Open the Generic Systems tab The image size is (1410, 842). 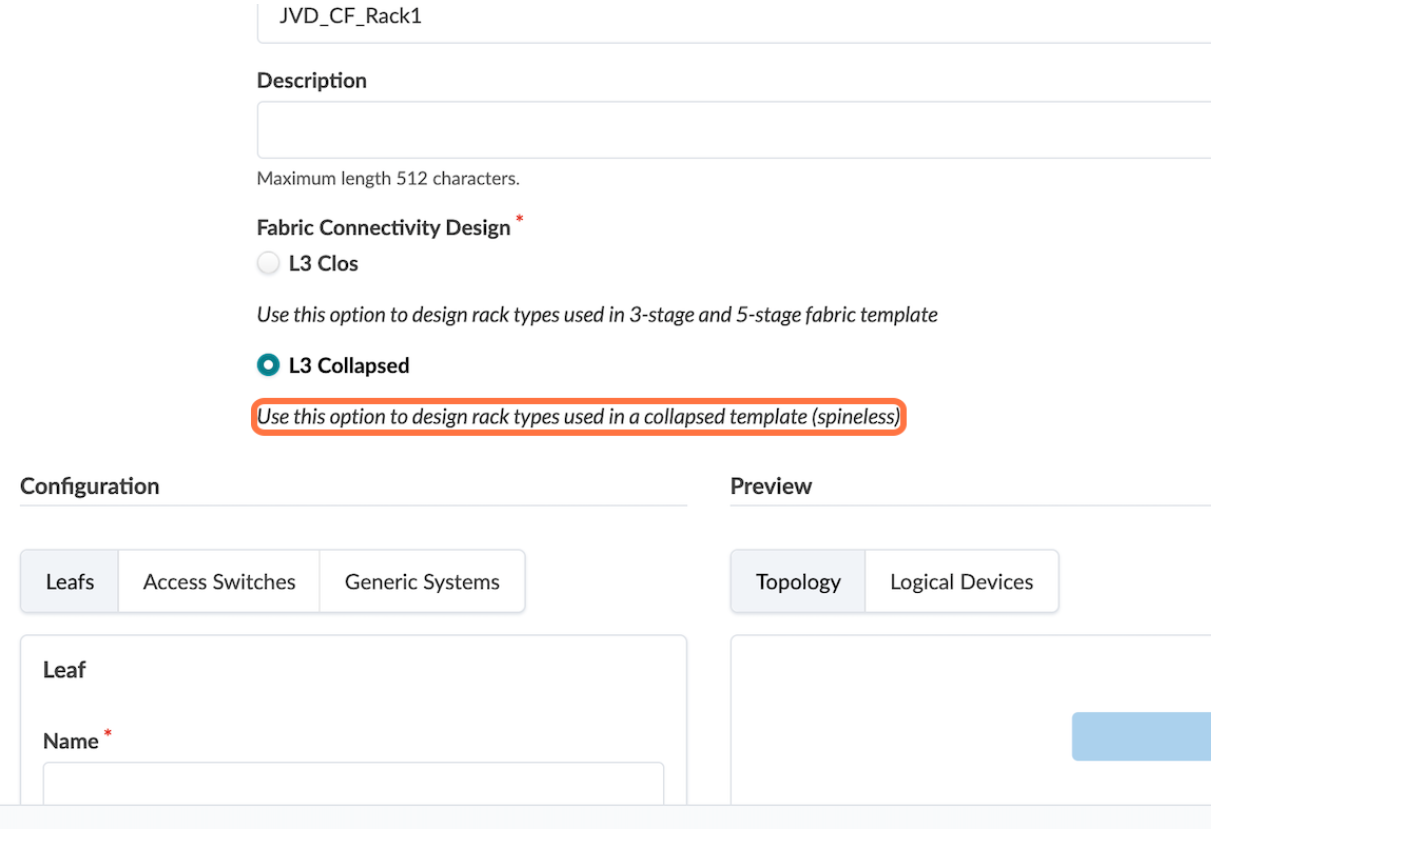click(x=422, y=582)
